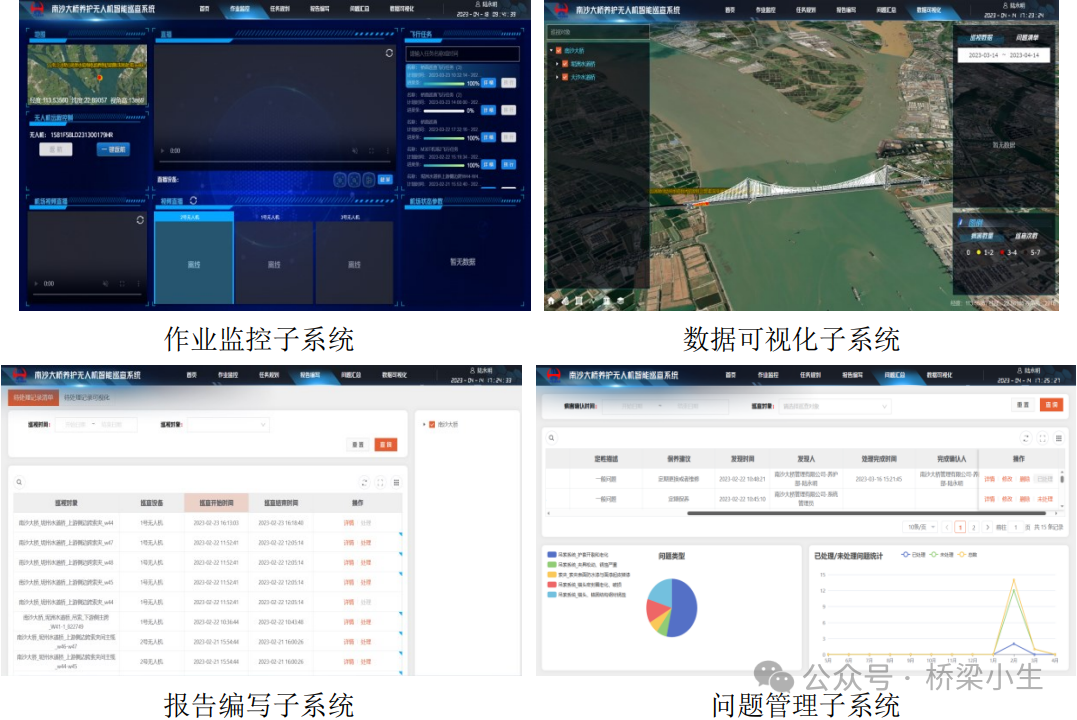Focus the 飞行任务 search input box

coord(462,54)
